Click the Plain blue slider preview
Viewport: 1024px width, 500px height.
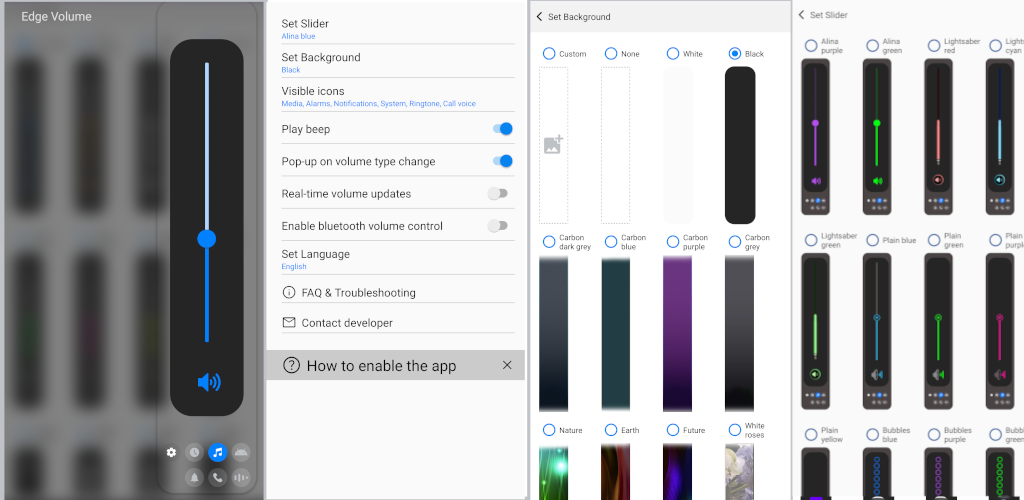(x=877, y=331)
